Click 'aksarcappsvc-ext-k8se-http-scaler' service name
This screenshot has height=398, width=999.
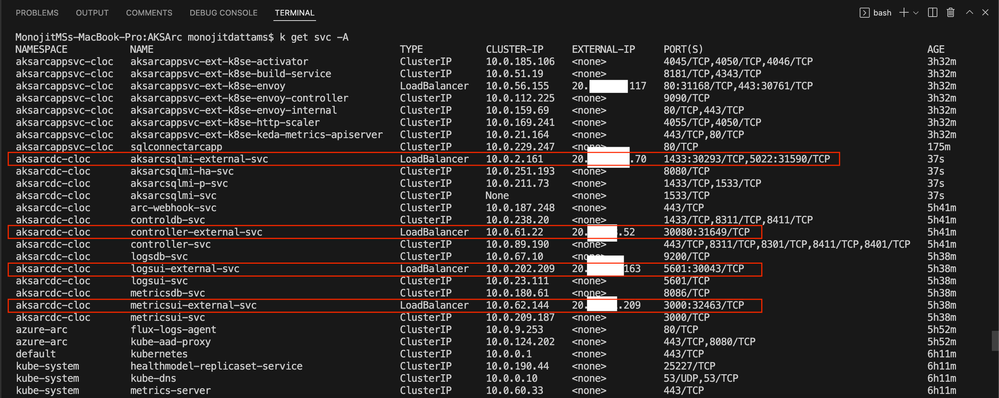(x=225, y=122)
